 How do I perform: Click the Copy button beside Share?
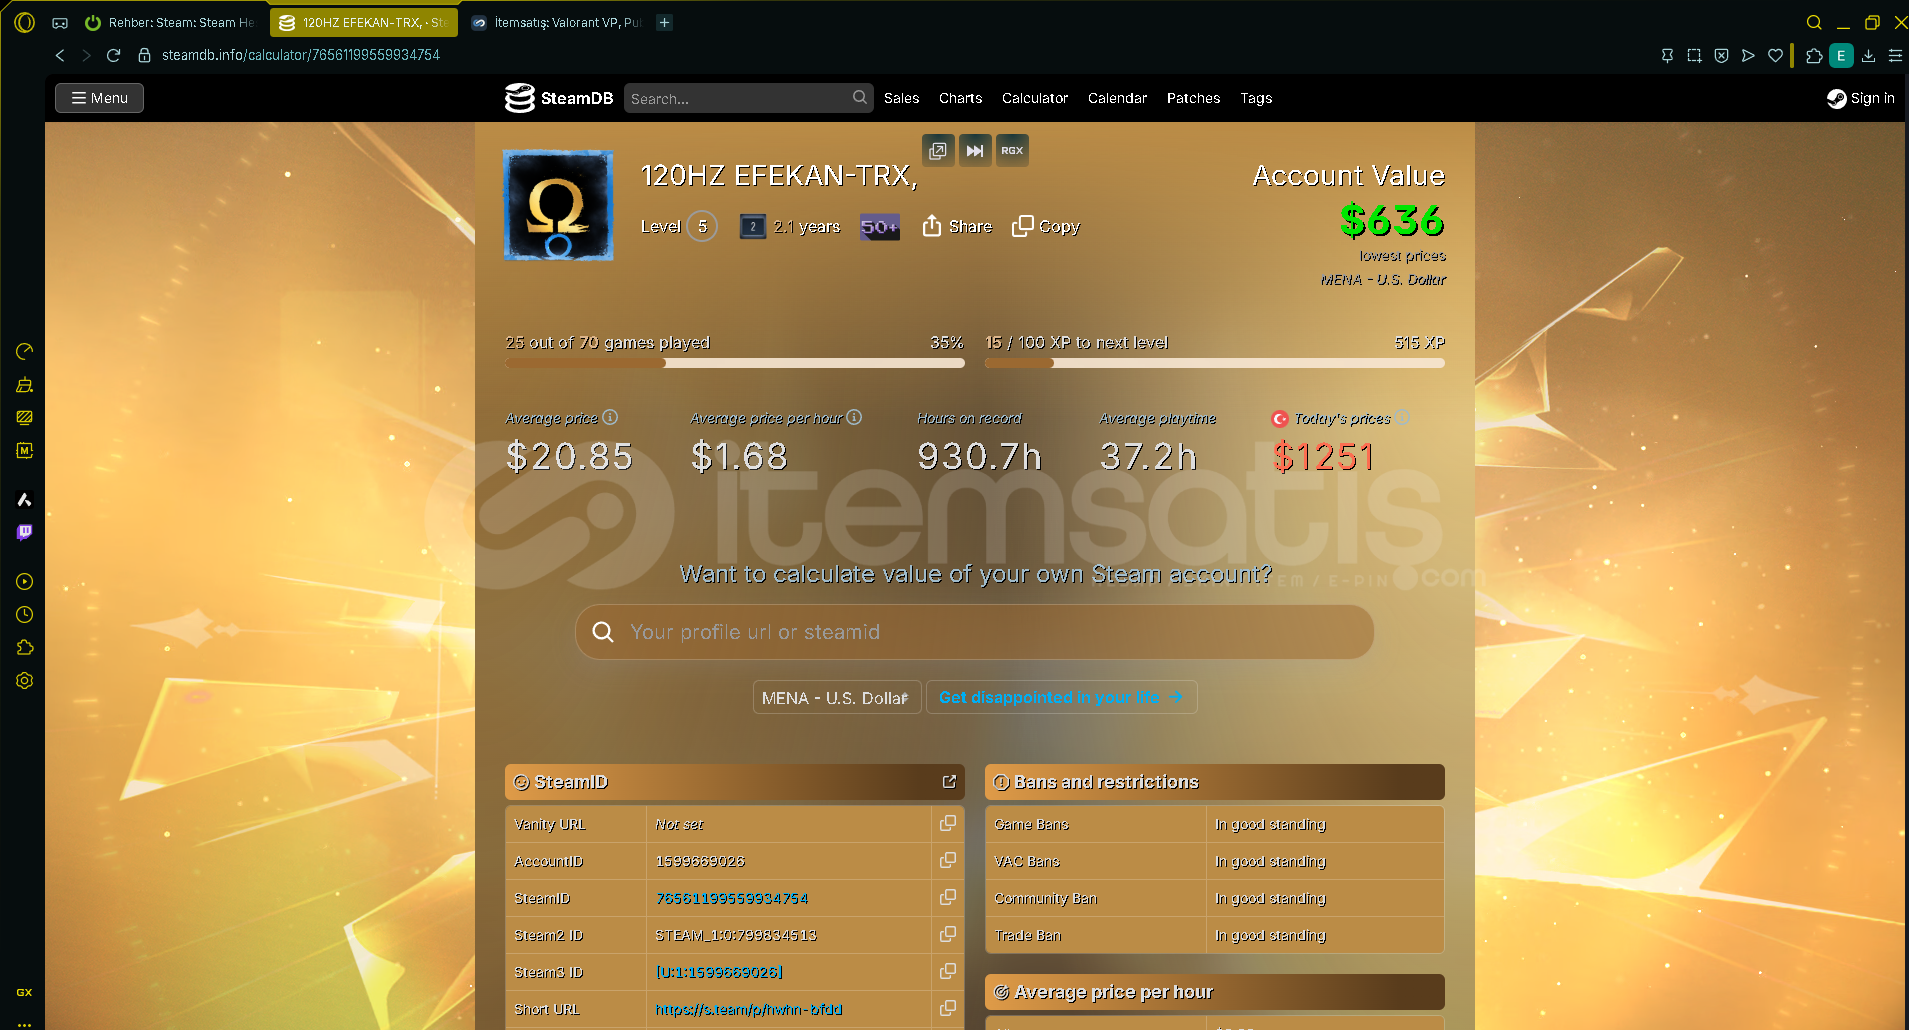pyautogui.click(x=1046, y=226)
